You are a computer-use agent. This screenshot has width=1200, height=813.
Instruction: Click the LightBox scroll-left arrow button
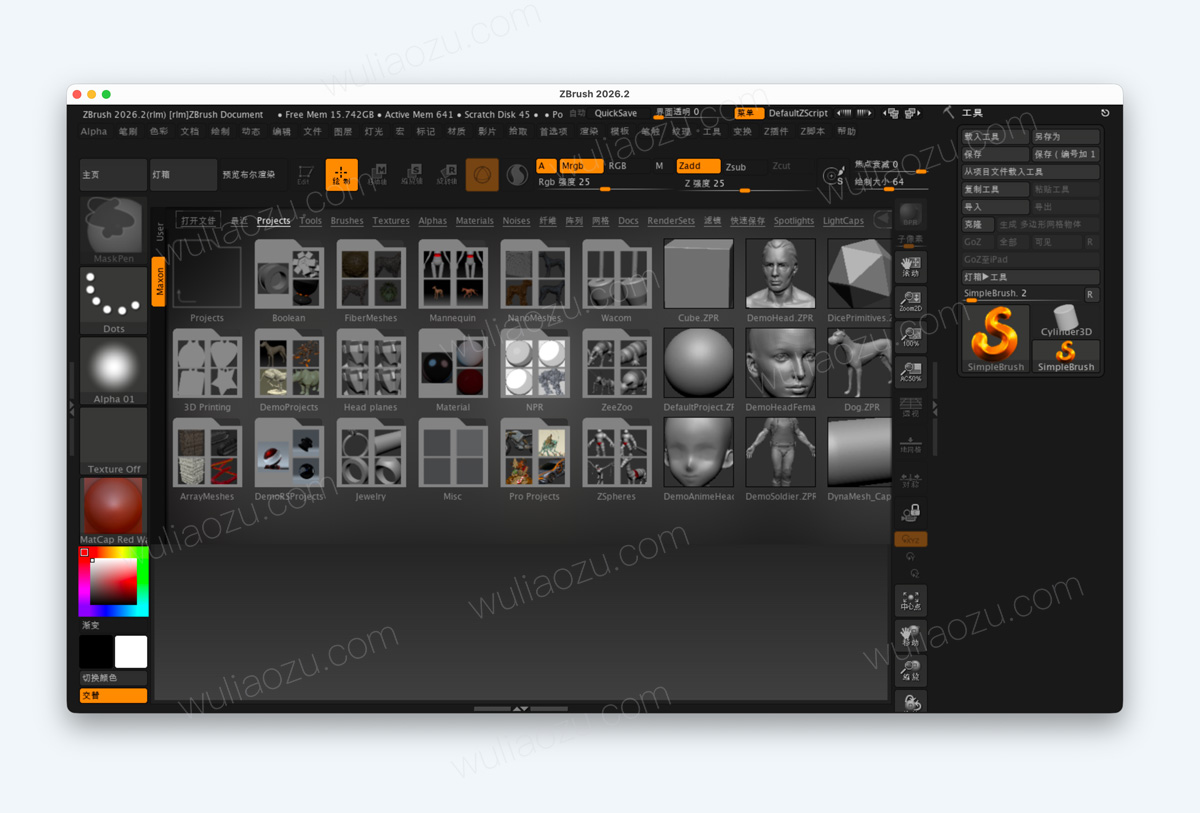pos(881,218)
